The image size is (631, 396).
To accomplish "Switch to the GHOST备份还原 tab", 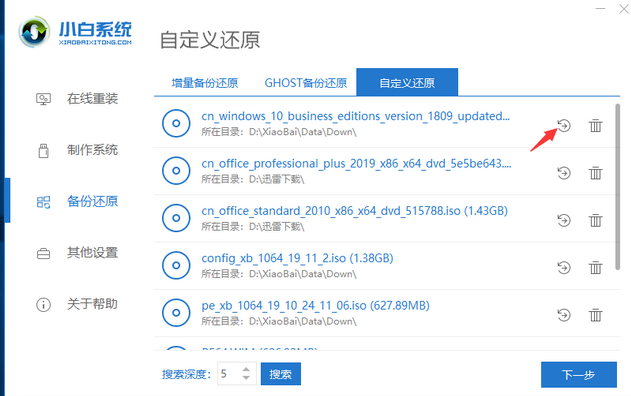I will point(305,83).
